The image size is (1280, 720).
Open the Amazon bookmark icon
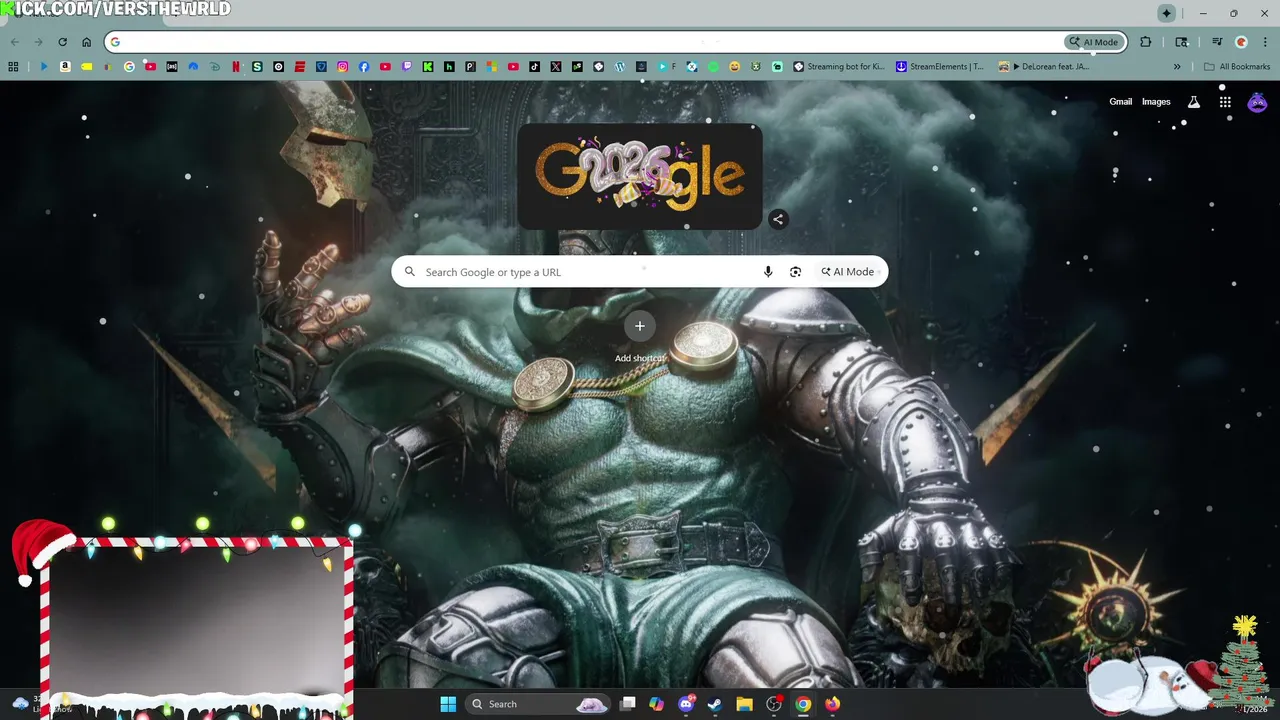pos(65,67)
